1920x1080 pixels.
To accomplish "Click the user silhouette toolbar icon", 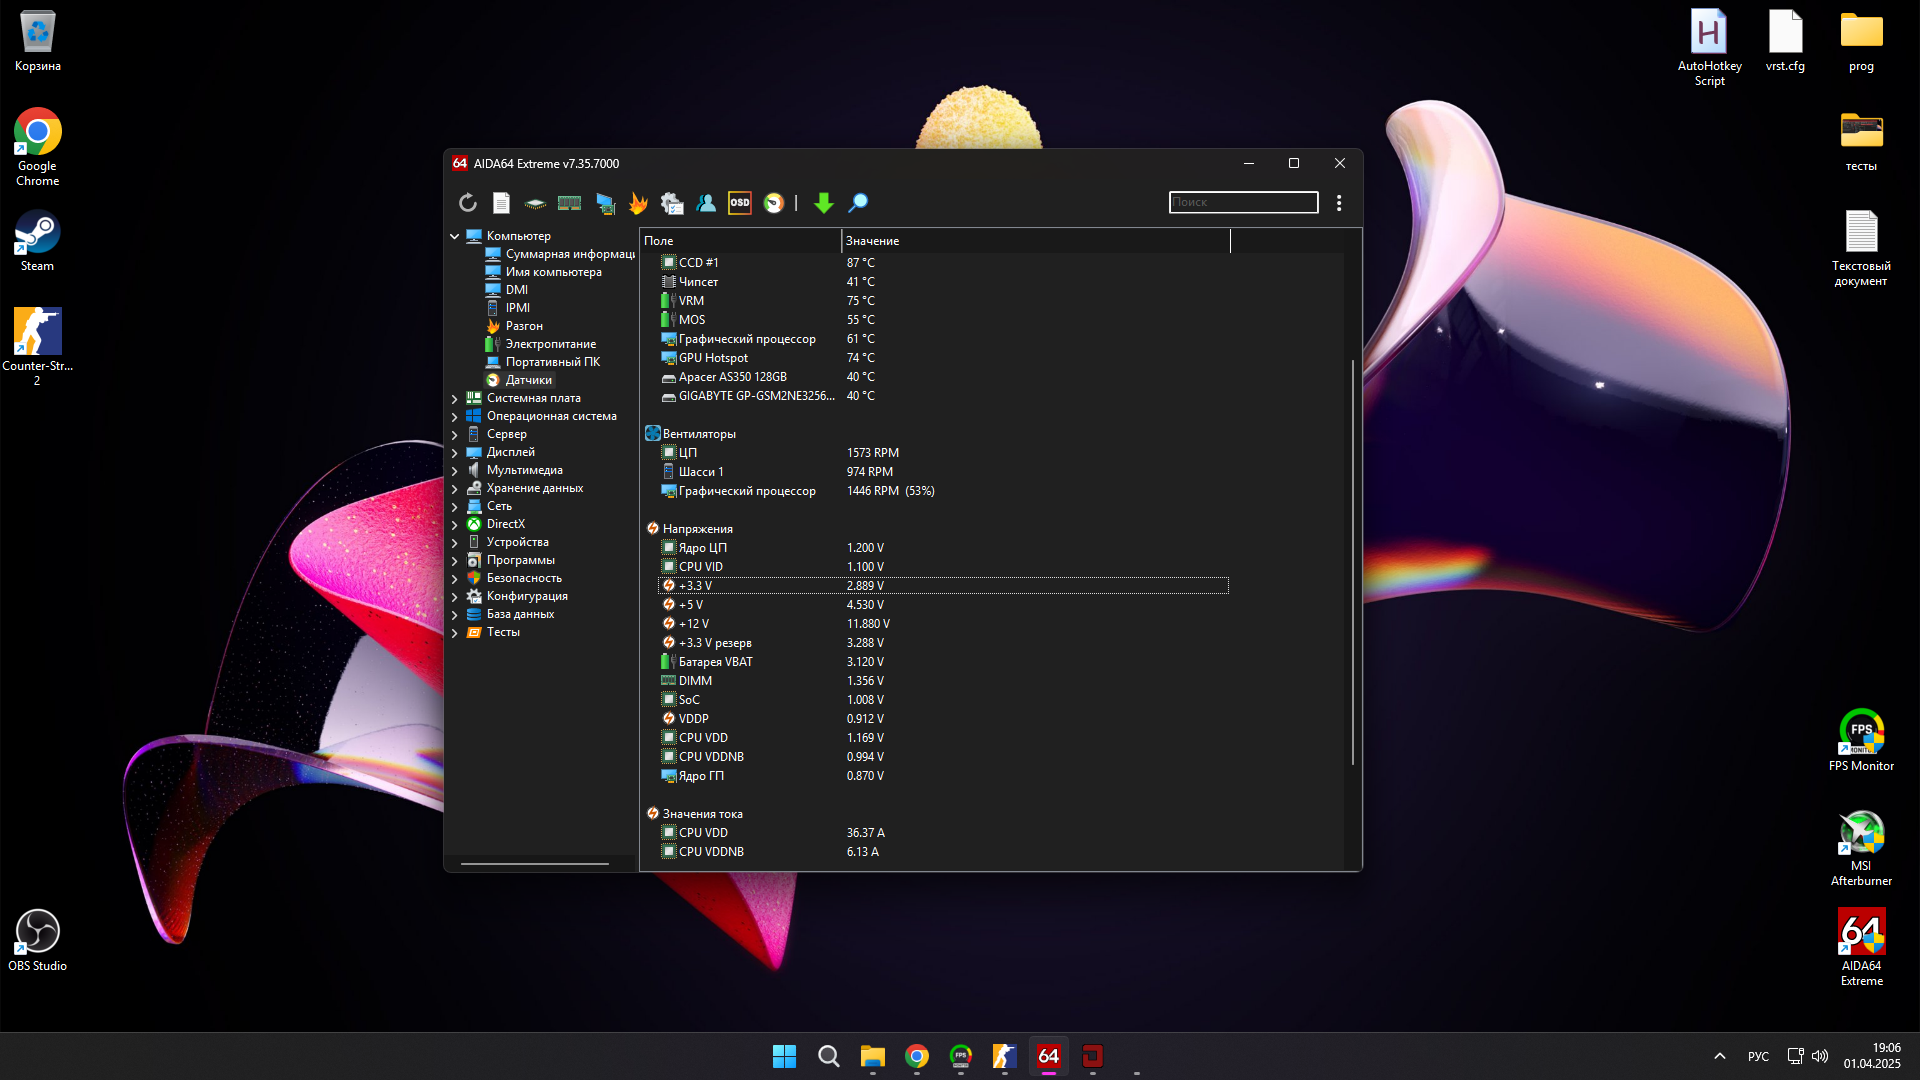I will pyautogui.click(x=706, y=203).
